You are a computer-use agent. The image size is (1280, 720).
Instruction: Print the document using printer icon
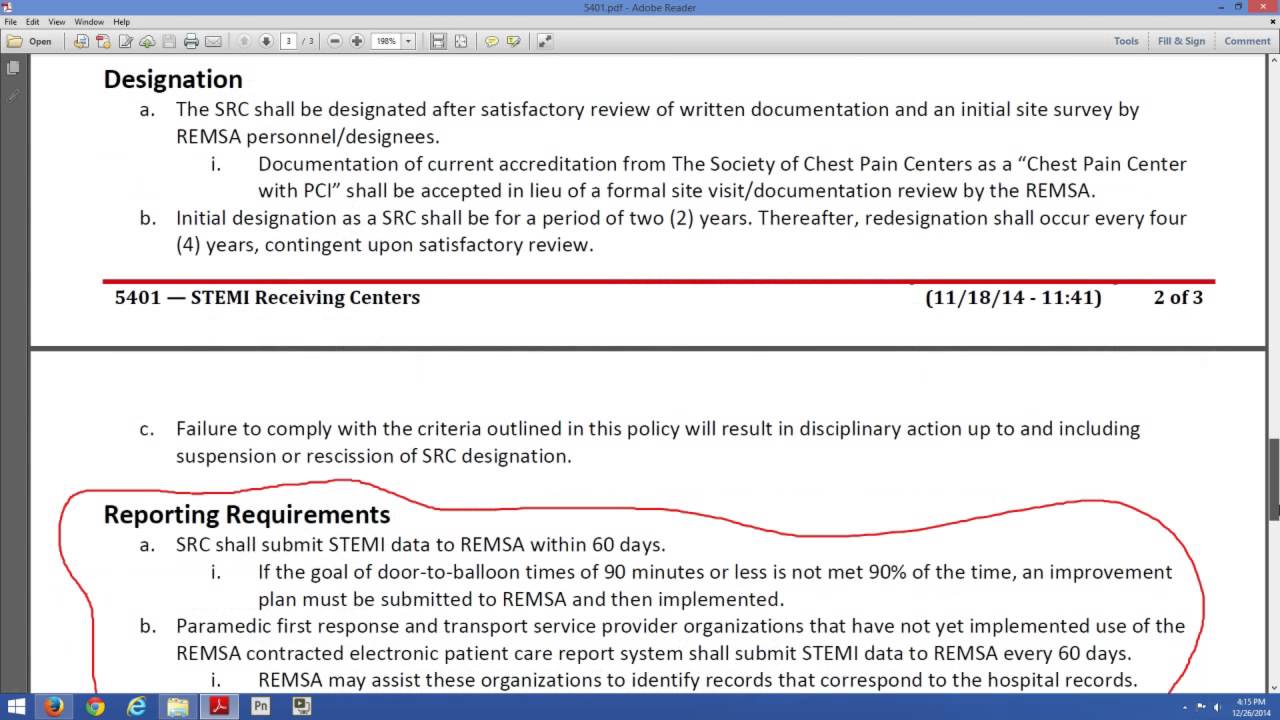(191, 41)
